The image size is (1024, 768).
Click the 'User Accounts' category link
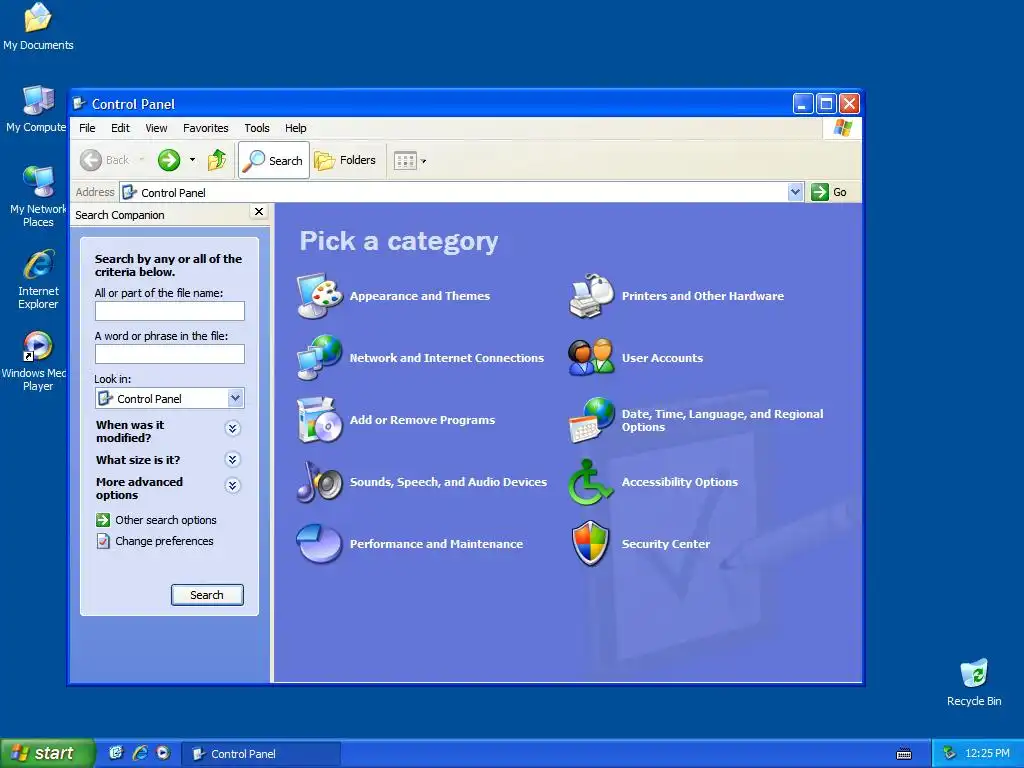point(662,358)
